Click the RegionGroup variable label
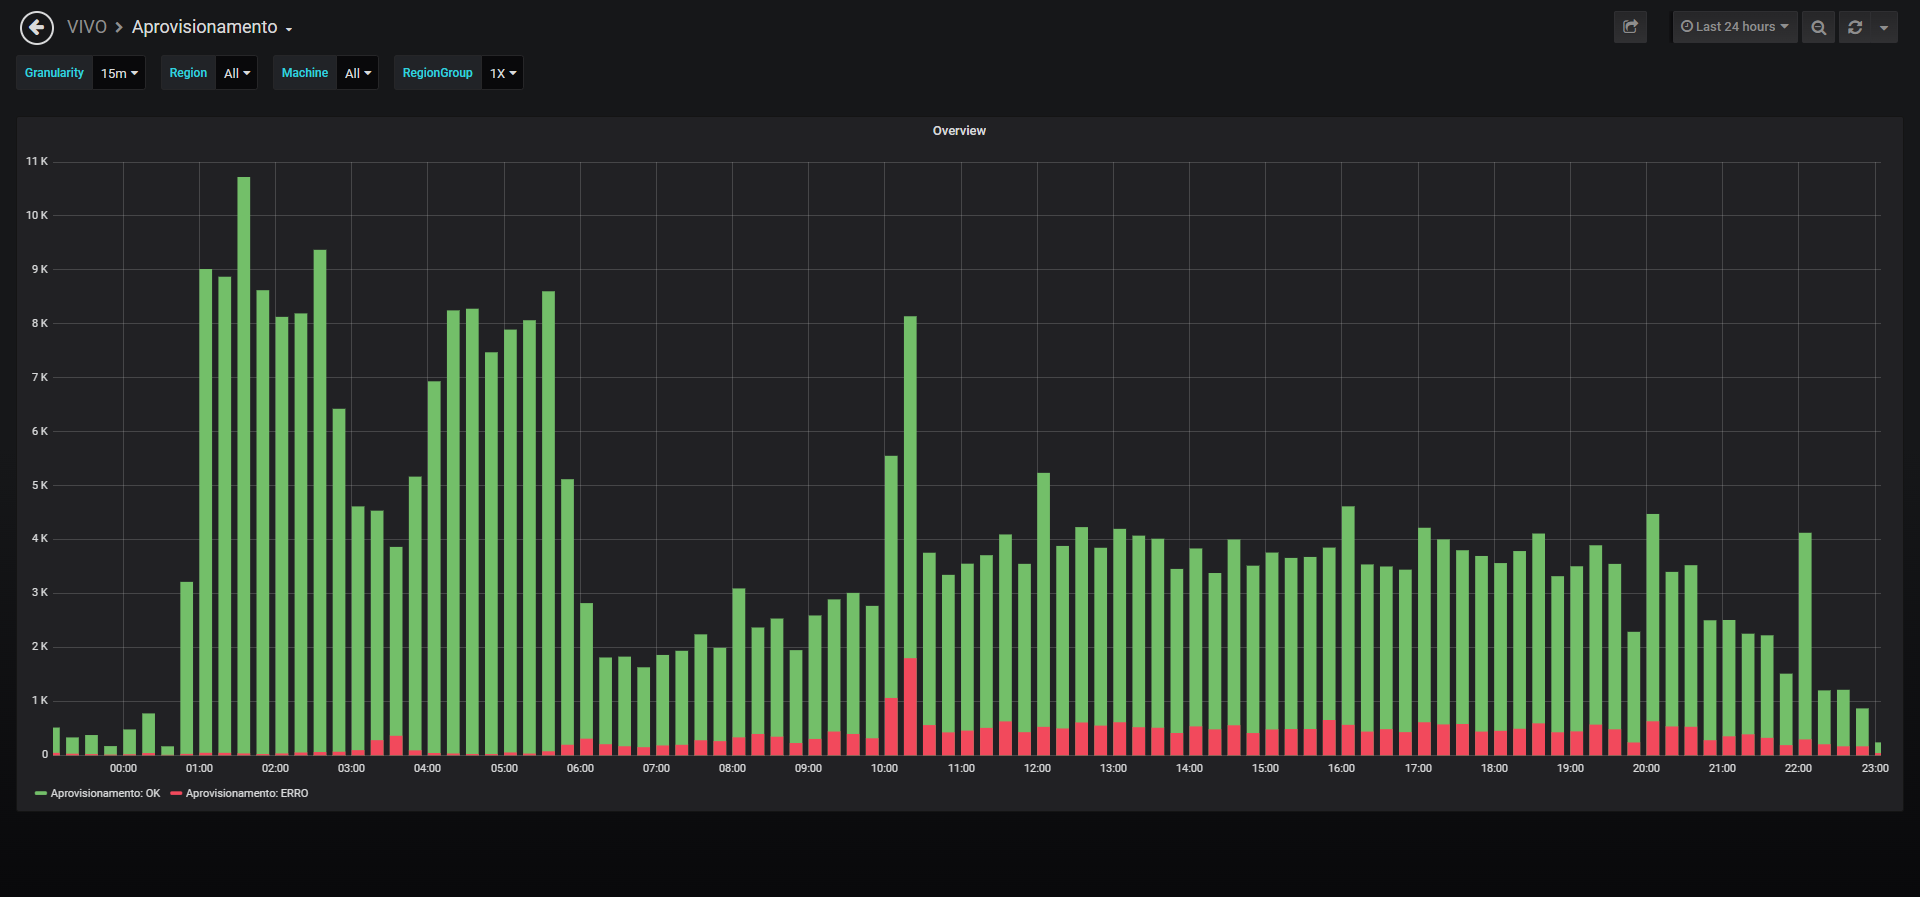 pos(438,73)
